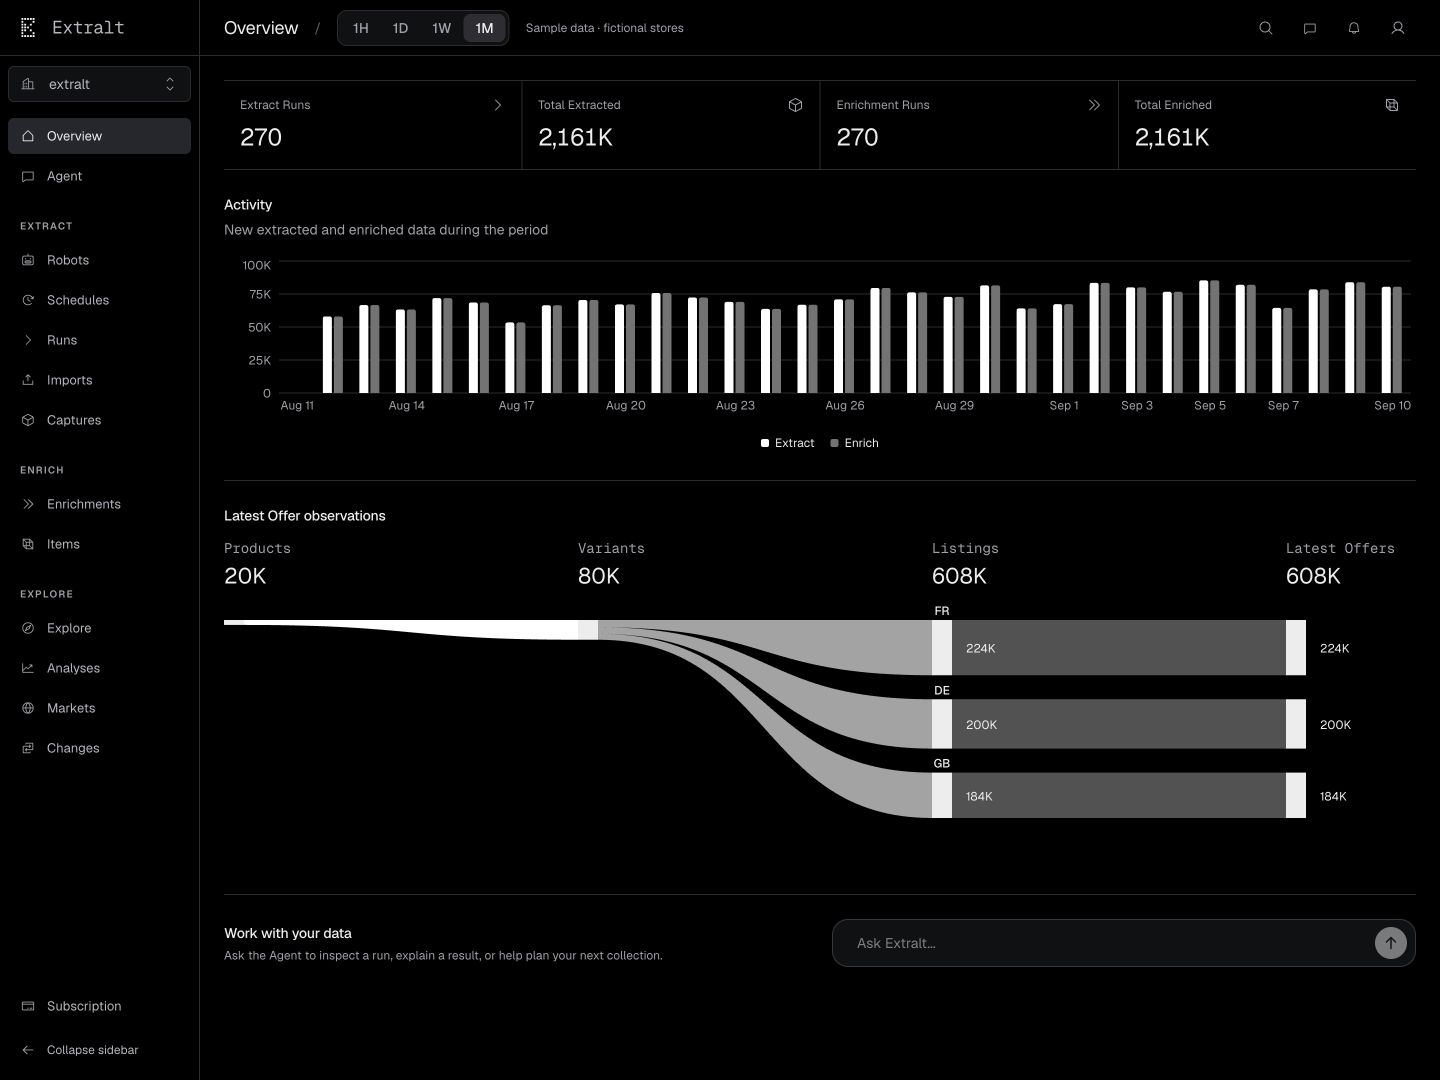Click the Overview breadcrumb title
This screenshot has height=1080, width=1440.
(x=261, y=28)
